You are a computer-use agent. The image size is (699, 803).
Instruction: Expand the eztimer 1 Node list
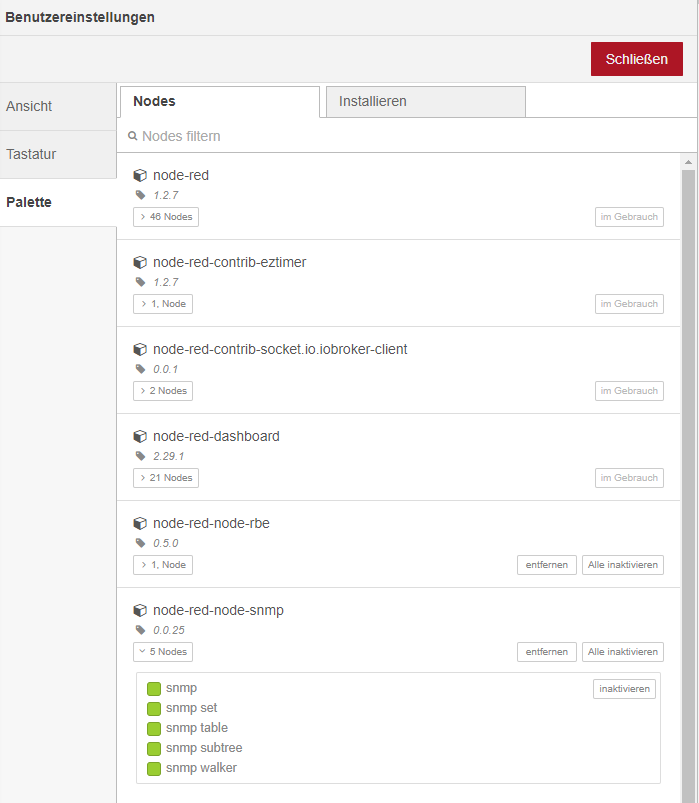[x=163, y=304]
